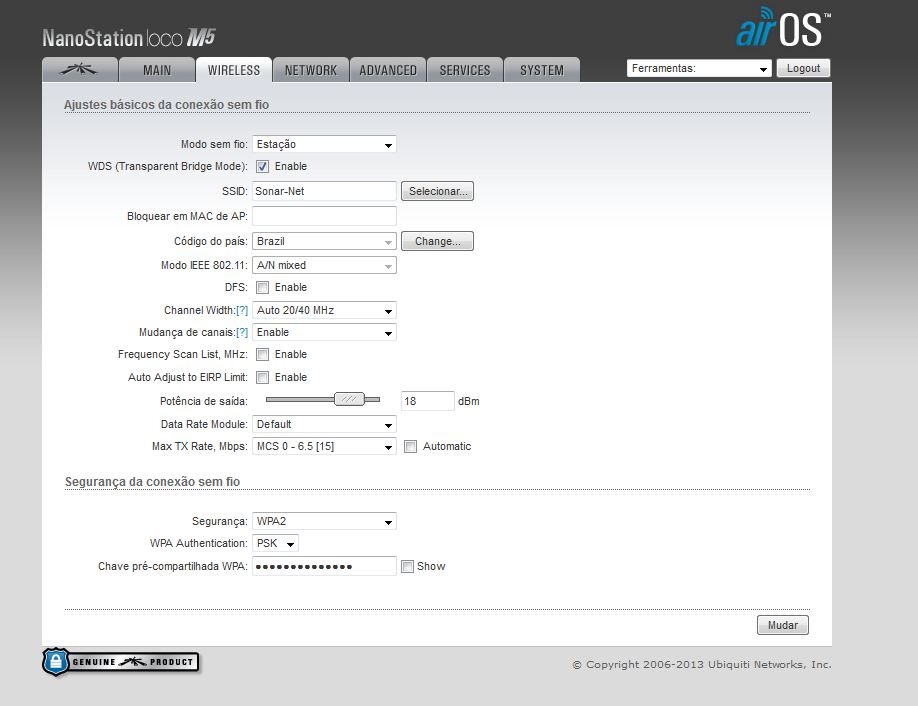Click the Change... button
Screen dimensions: 918x706
(437, 241)
